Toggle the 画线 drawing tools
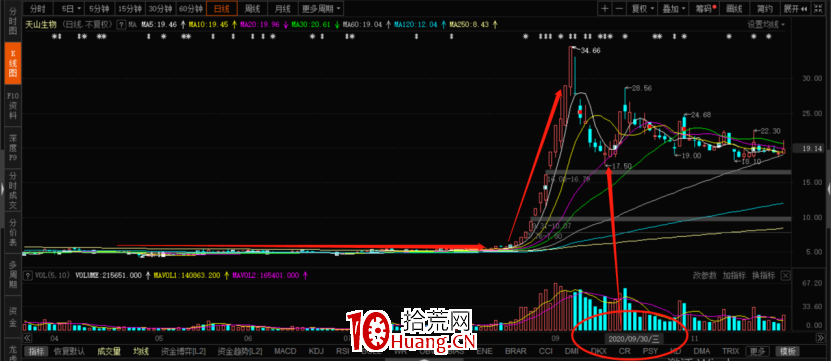Image resolution: width=831 pixels, height=361 pixels. pyautogui.click(x=734, y=8)
